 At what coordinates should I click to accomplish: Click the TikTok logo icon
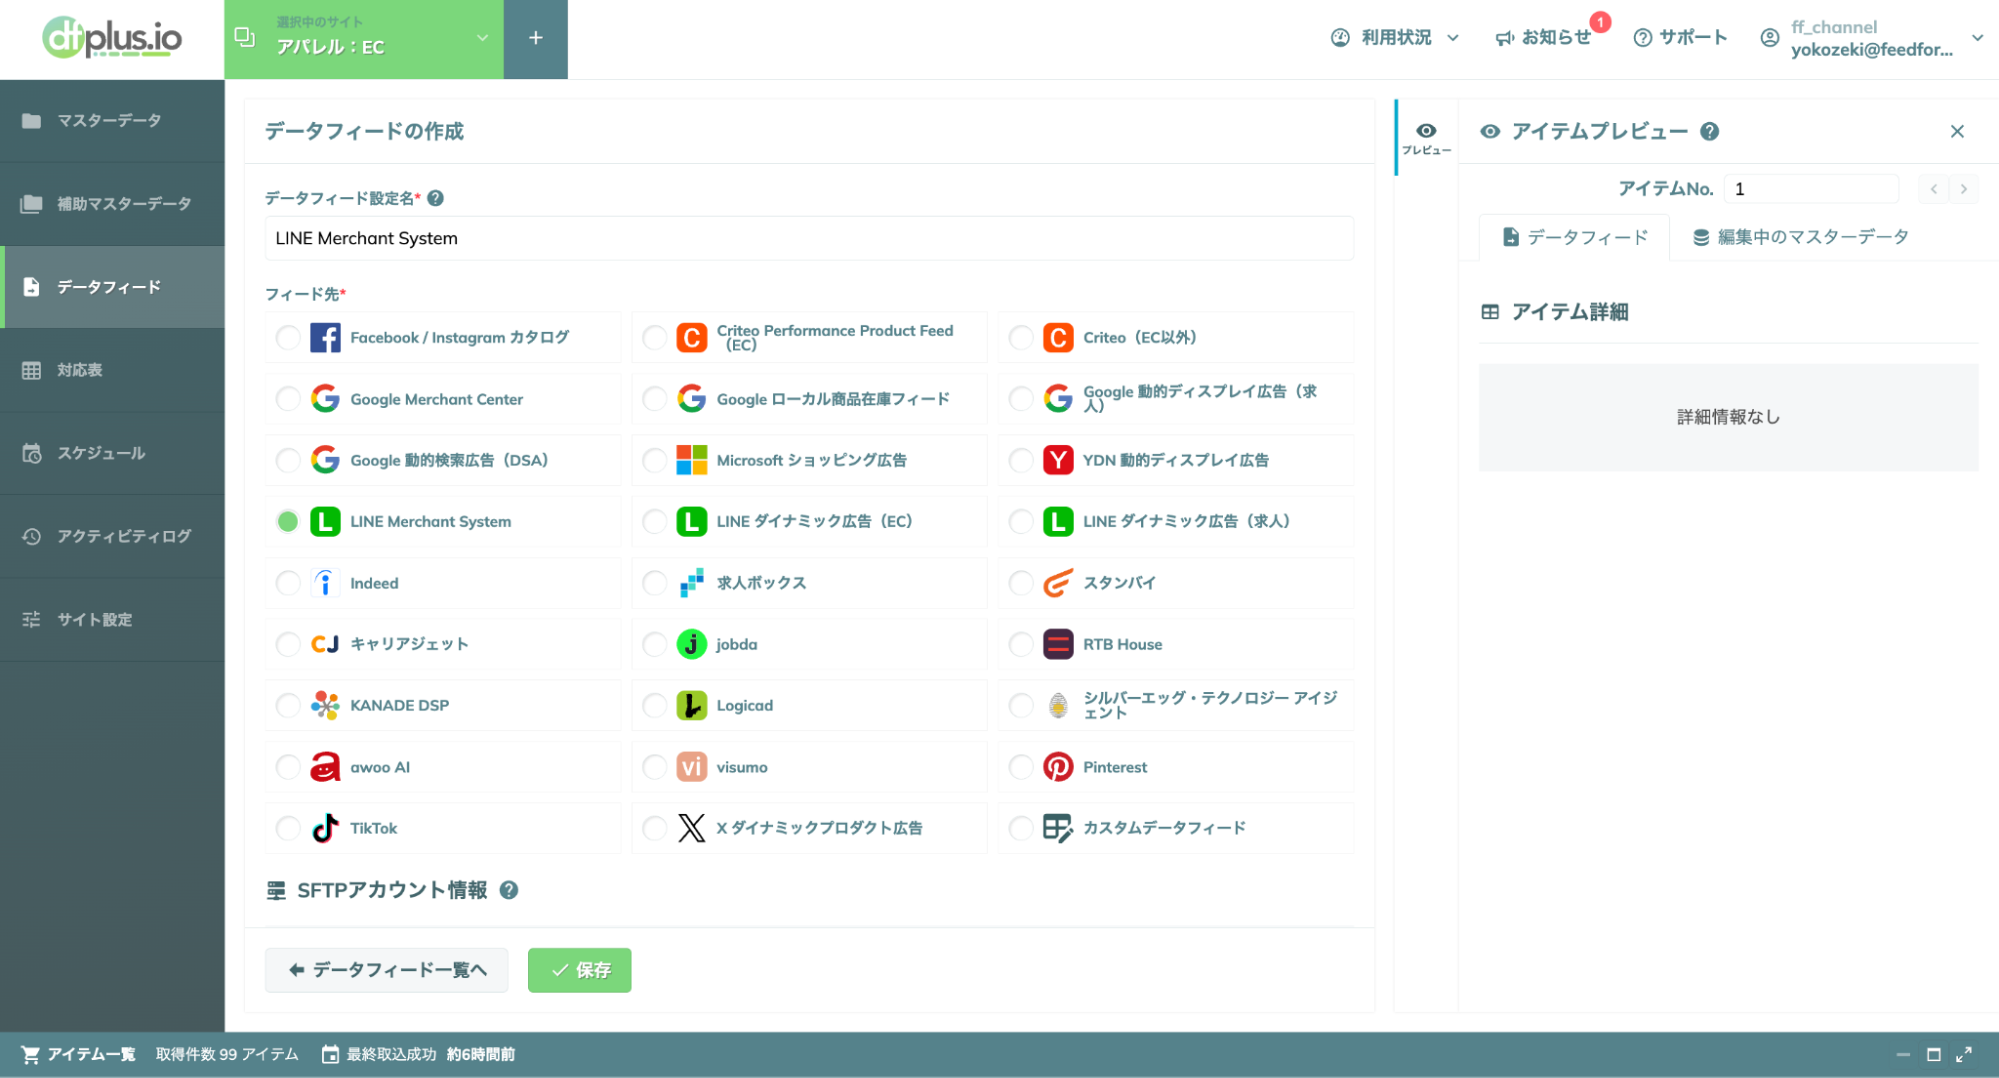[x=325, y=828]
